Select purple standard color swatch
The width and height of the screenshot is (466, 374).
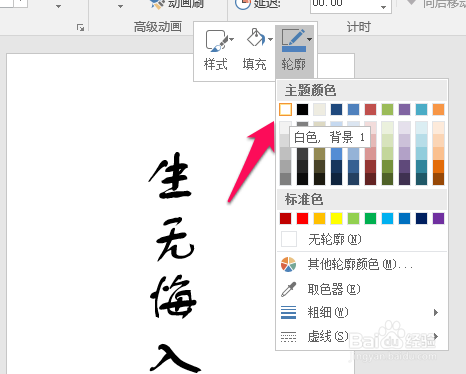click(x=439, y=219)
